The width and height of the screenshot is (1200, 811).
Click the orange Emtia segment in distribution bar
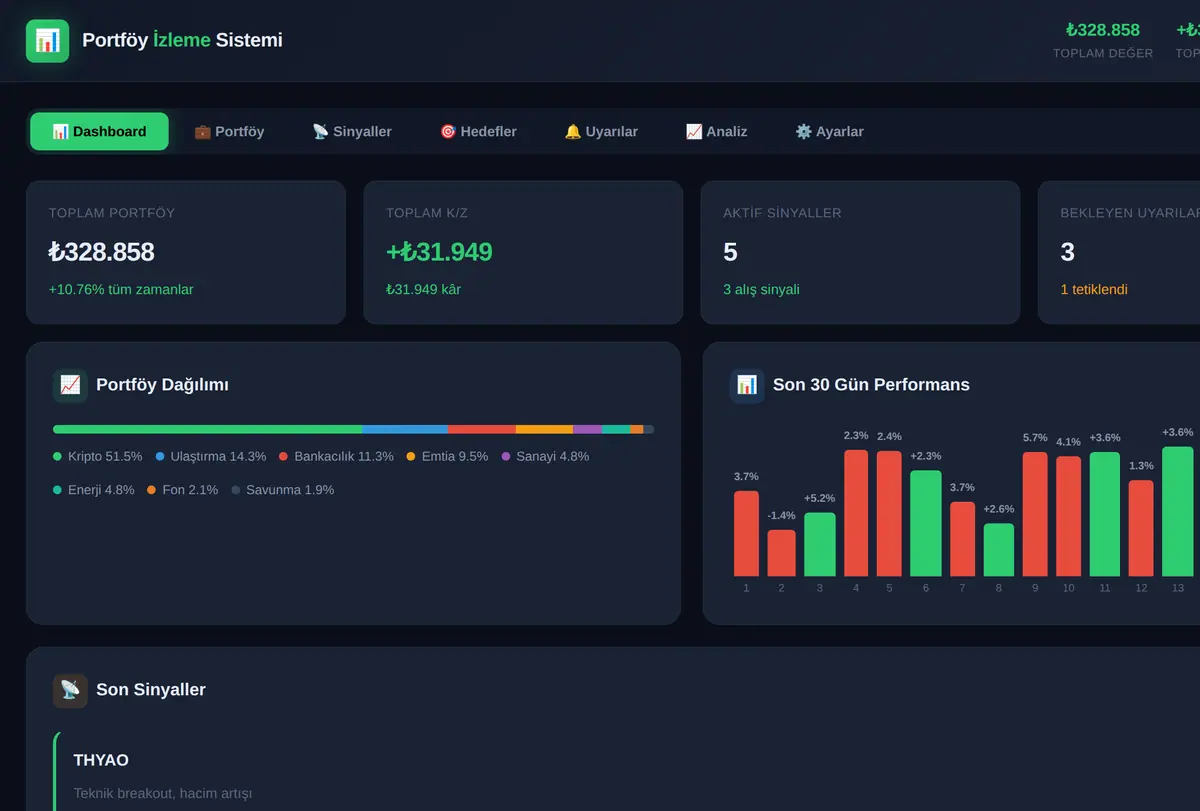(x=545, y=429)
